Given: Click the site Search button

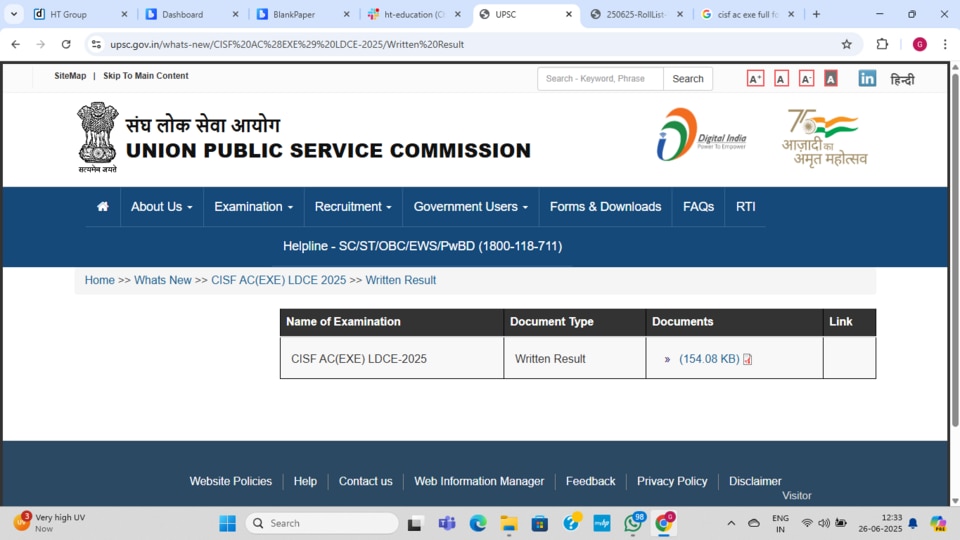Looking at the screenshot, I should 688,78.
